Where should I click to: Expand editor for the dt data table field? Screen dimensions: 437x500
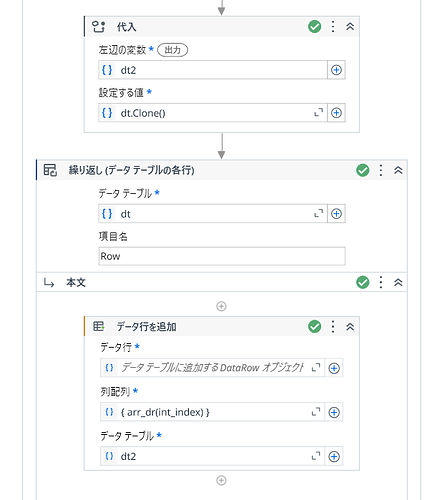pos(319,213)
